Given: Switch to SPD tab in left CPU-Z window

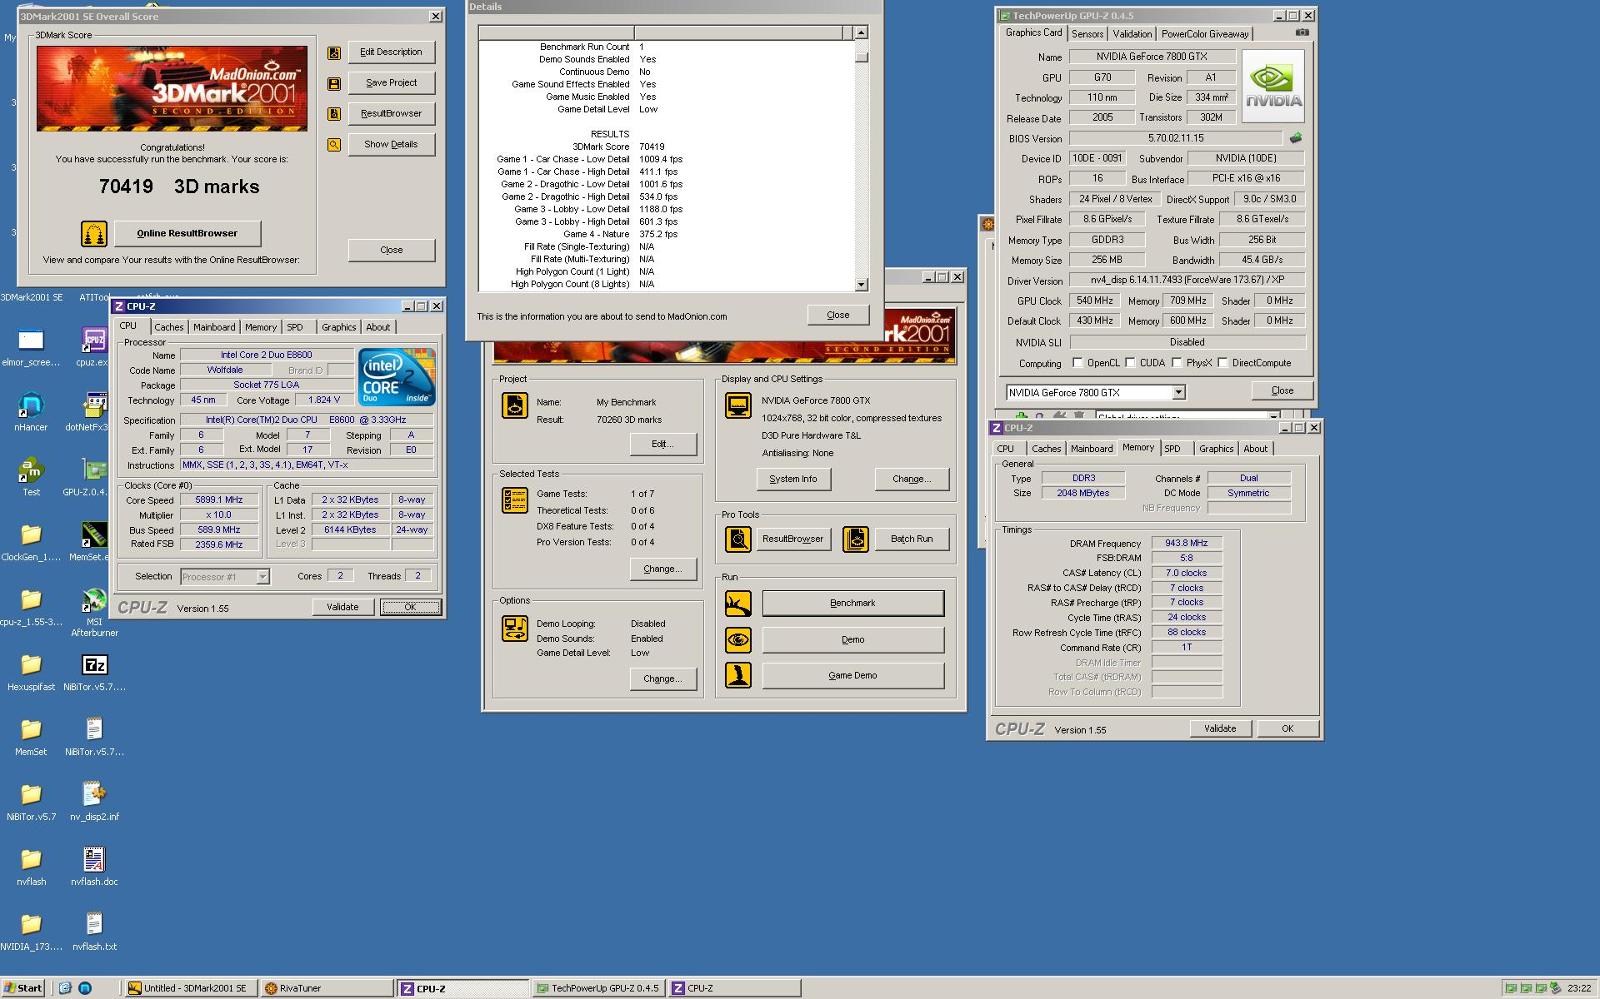Looking at the screenshot, I should pos(295,327).
